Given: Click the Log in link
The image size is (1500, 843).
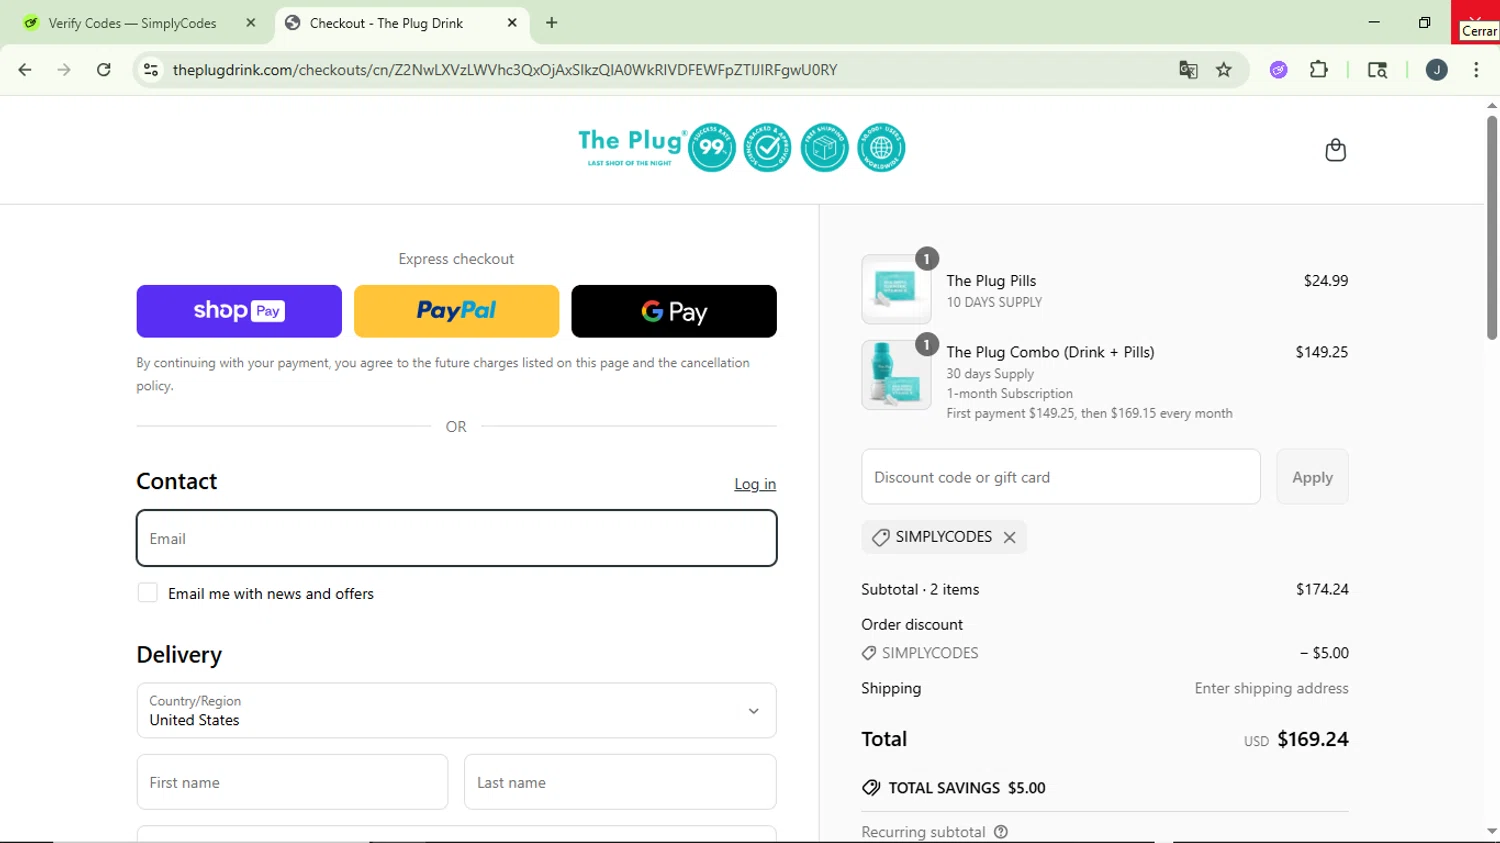Looking at the screenshot, I should [755, 484].
